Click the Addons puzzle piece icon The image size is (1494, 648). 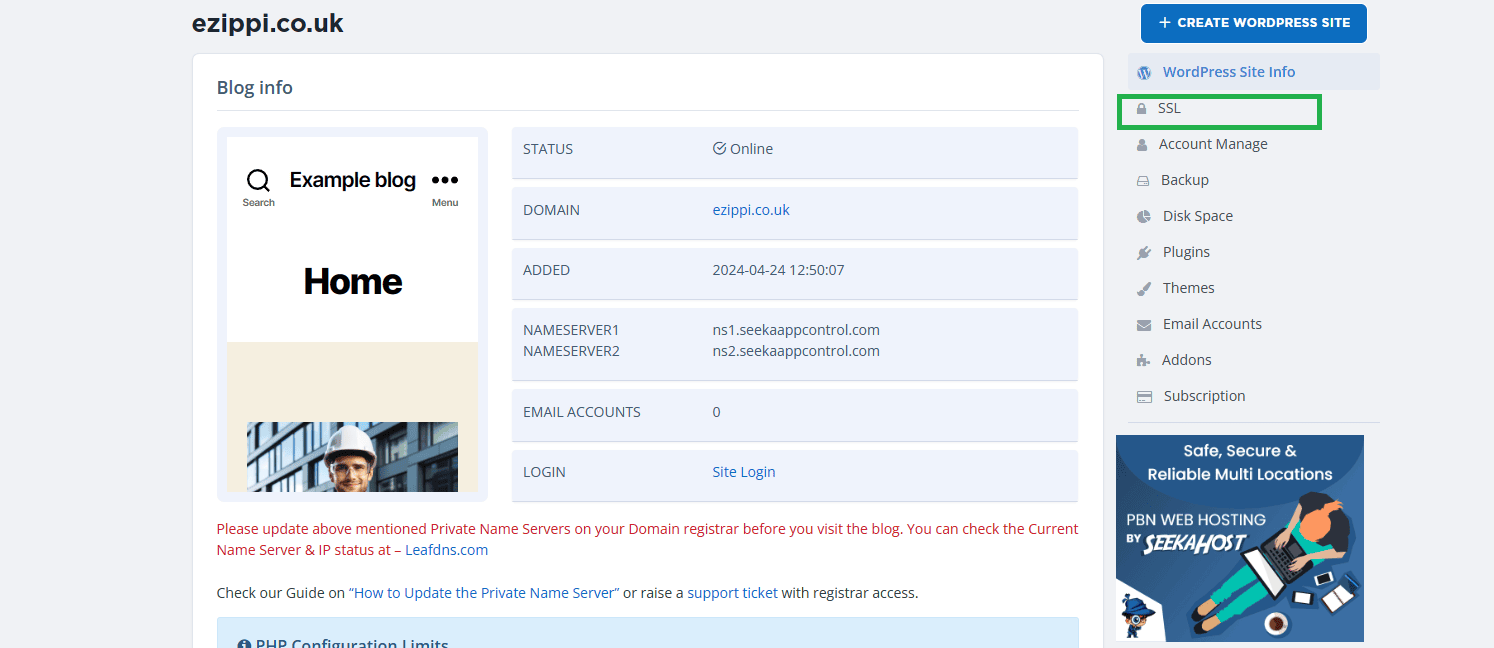tap(1143, 361)
